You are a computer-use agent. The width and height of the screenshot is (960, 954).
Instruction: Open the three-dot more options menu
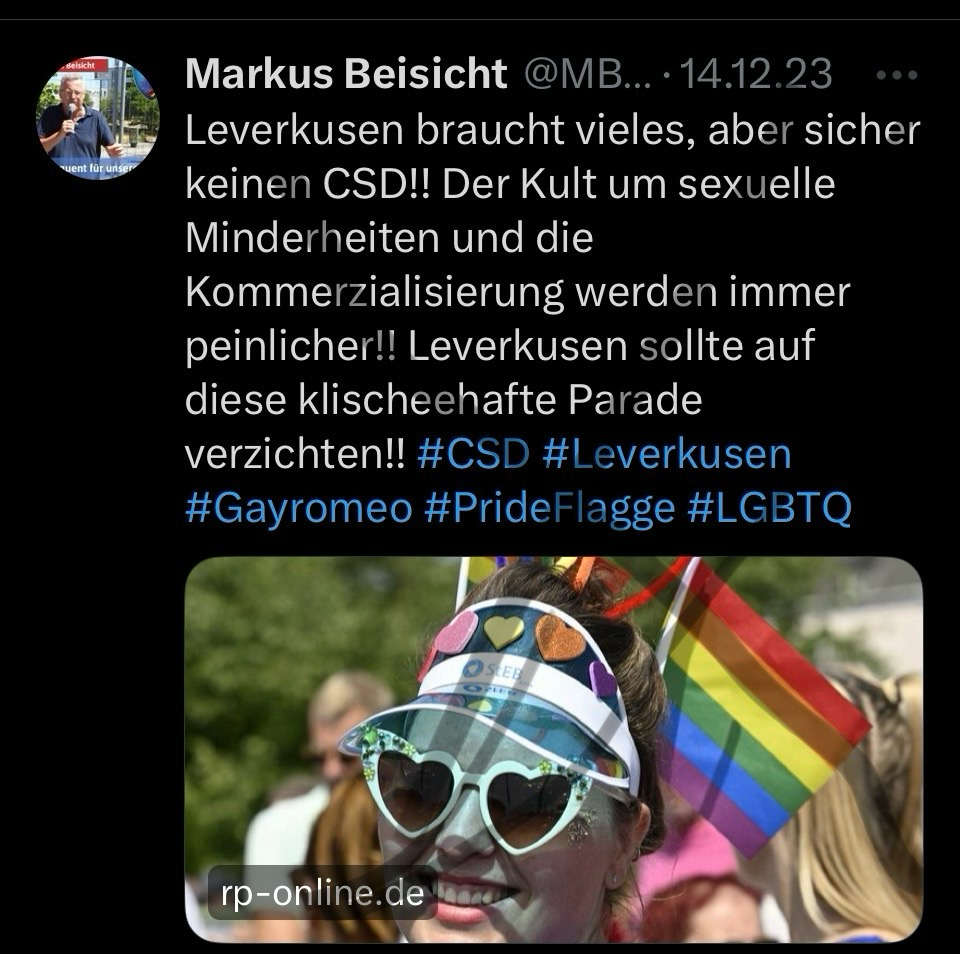pos(896,75)
